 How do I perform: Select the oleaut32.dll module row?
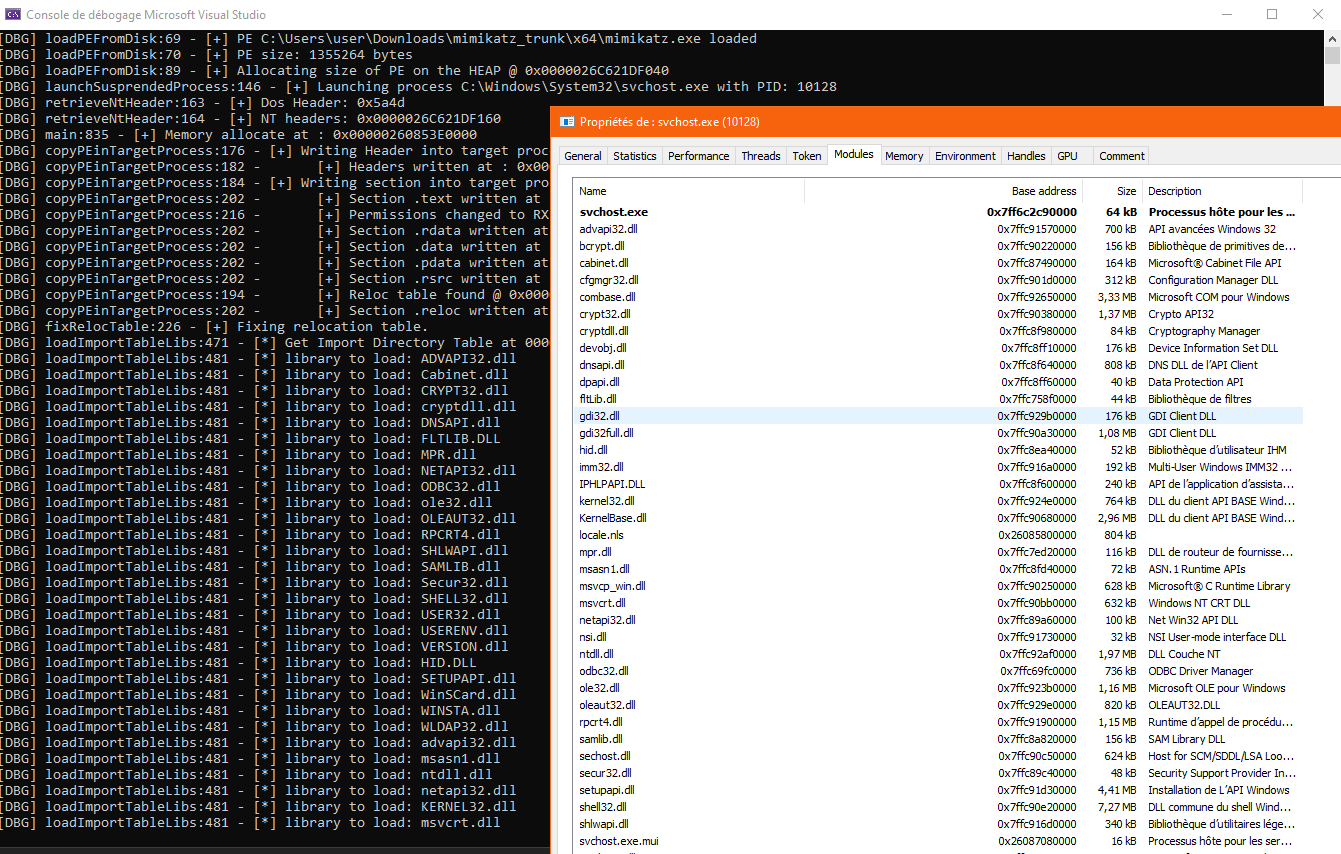click(938, 705)
